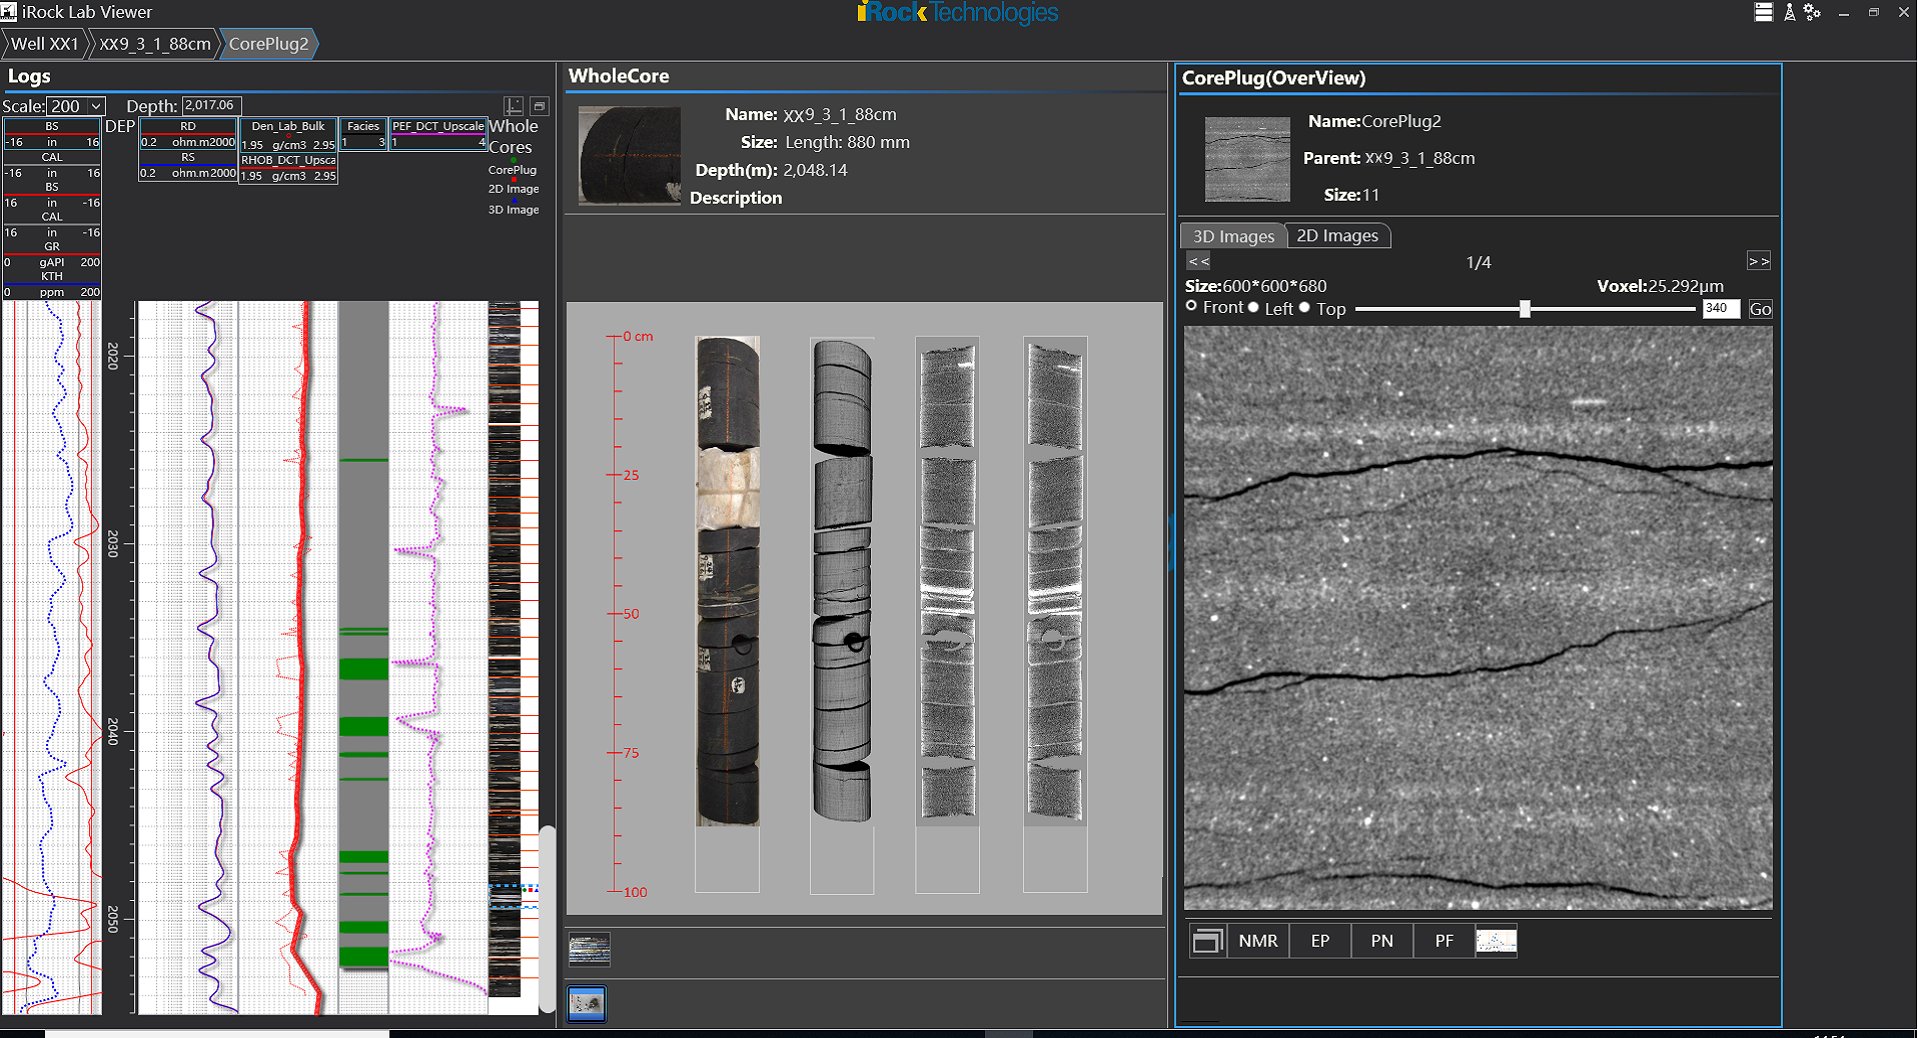Select the Front view radio button
This screenshot has height=1038, width=1918.
click(1191, 307)
